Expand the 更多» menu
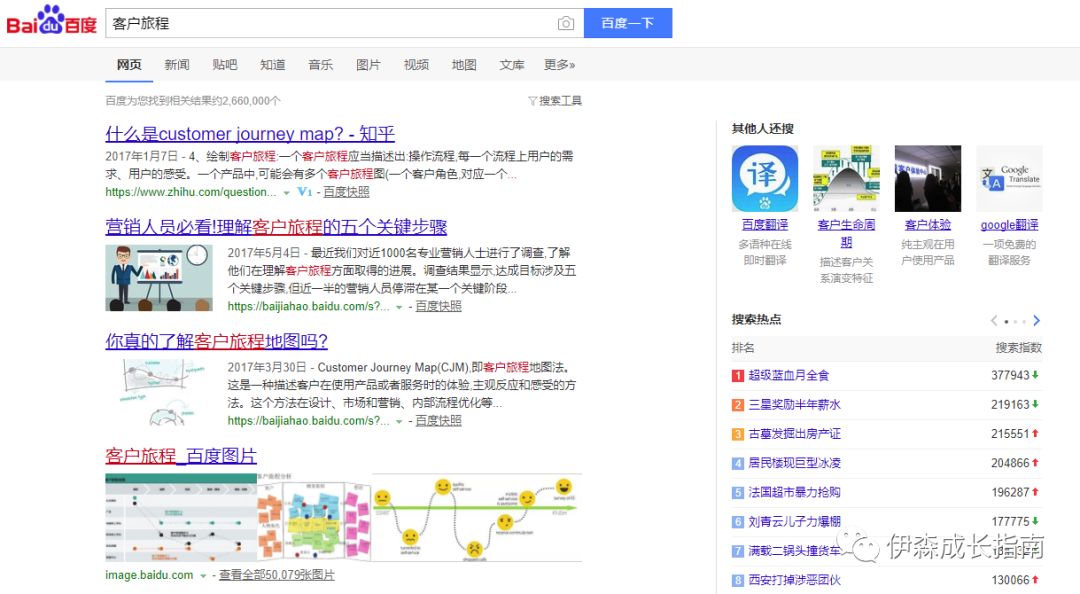The image size is (1080, 594). 559,65
